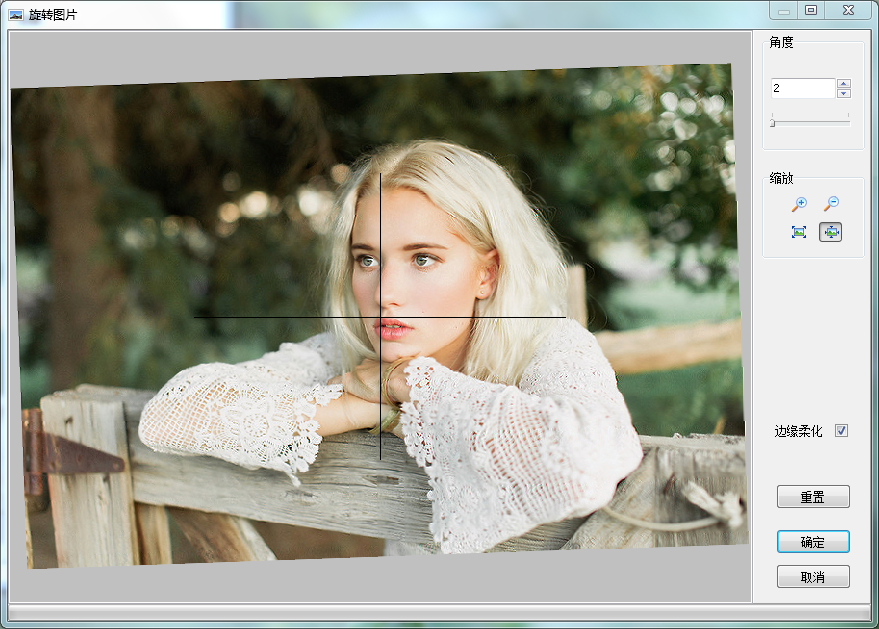Decrease angle with the down spinner arrow
The image size is (879, 629).
pos(844,94)
